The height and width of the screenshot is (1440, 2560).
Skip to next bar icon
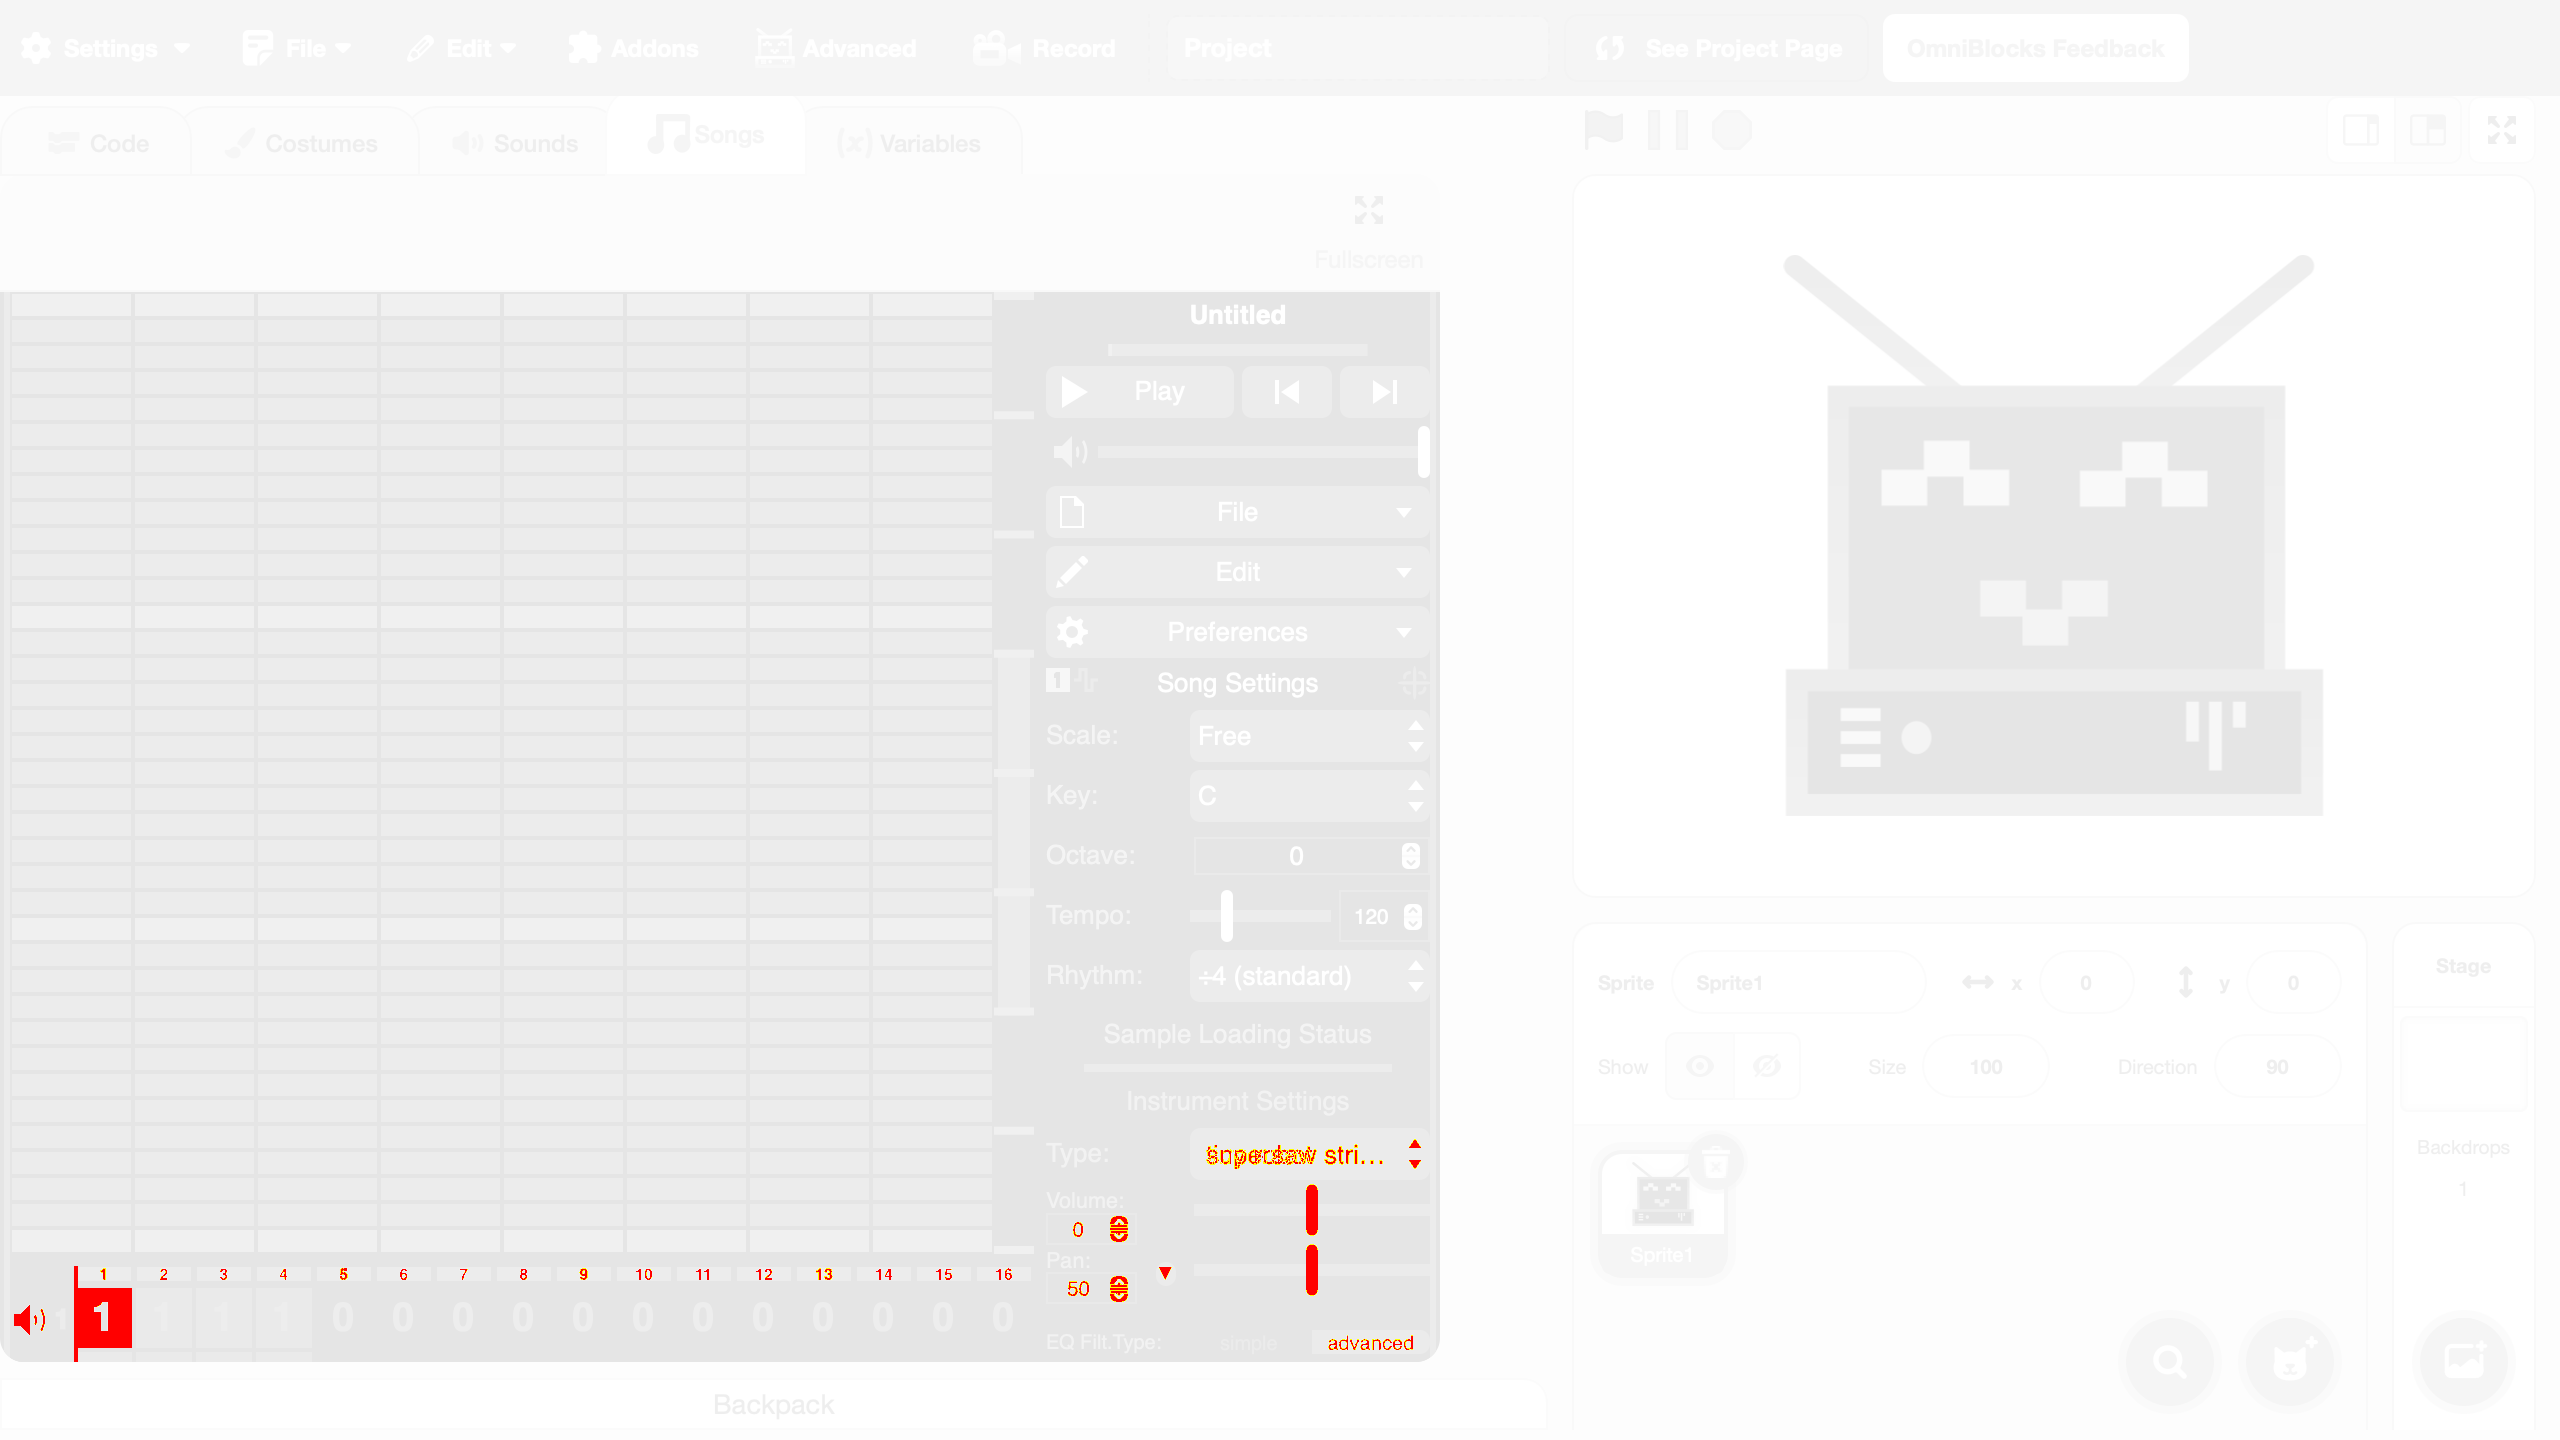(1384, 392)
